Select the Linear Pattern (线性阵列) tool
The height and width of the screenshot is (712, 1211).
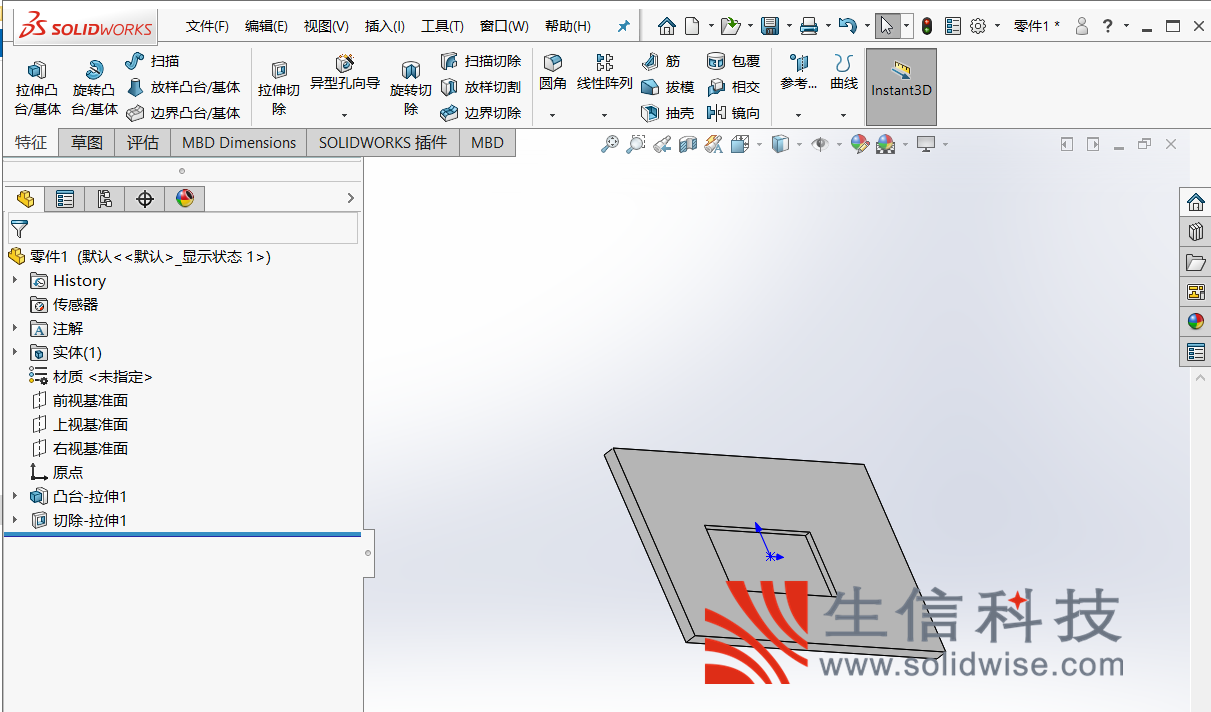coord(605,73)
